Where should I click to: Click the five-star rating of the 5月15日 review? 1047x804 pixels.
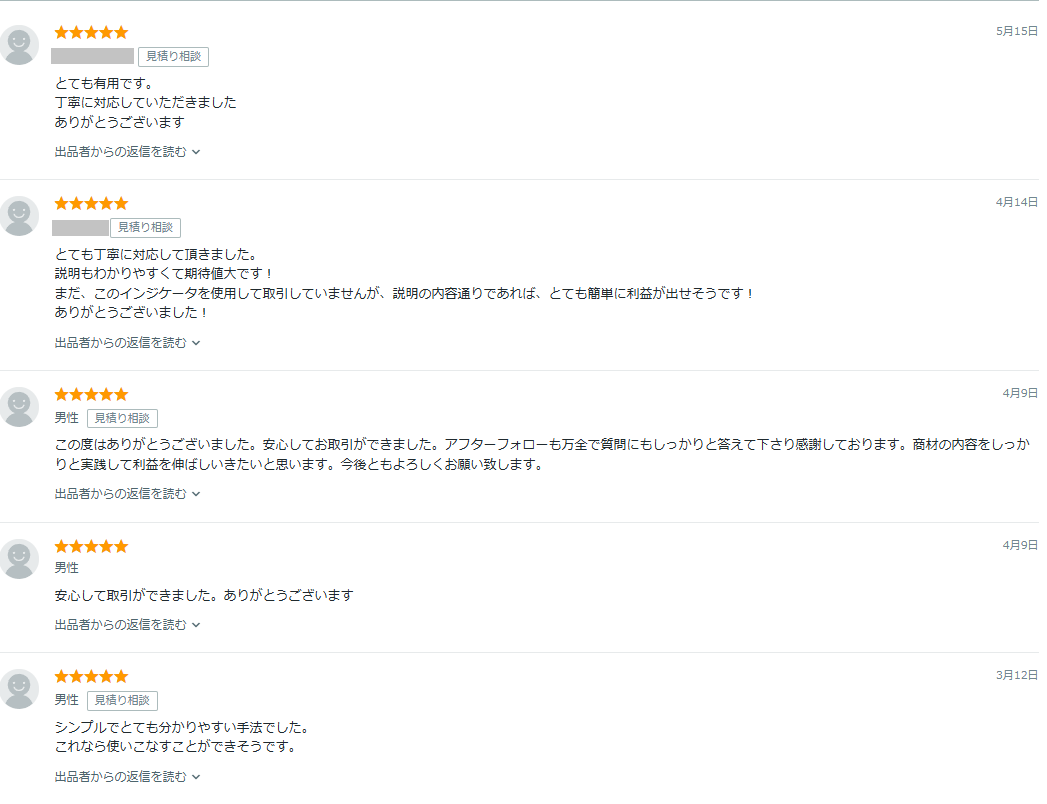pos(91,32)
